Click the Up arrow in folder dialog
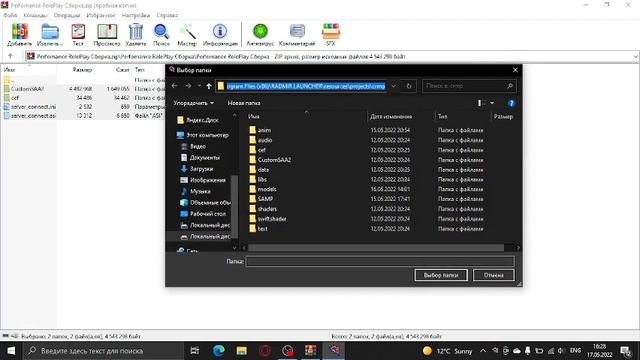640x360 pixels. 209,86
